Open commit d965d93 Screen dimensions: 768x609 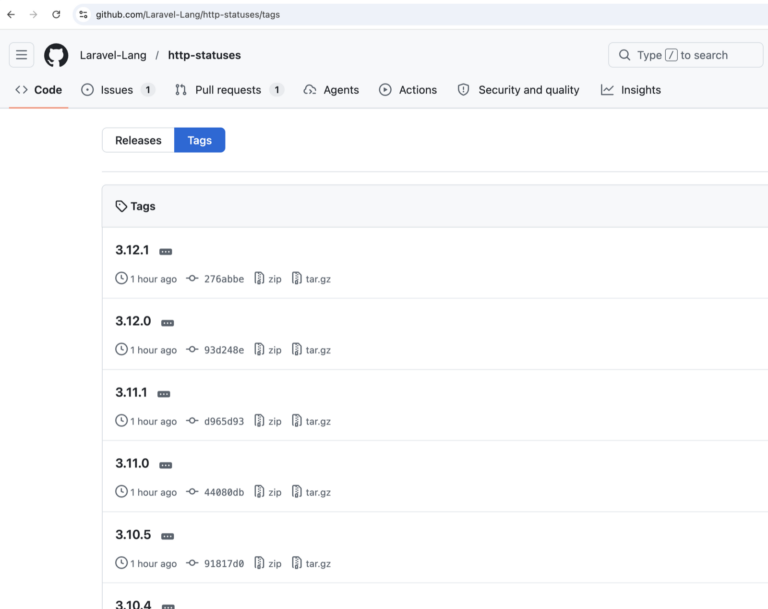[x=224, y=421]
